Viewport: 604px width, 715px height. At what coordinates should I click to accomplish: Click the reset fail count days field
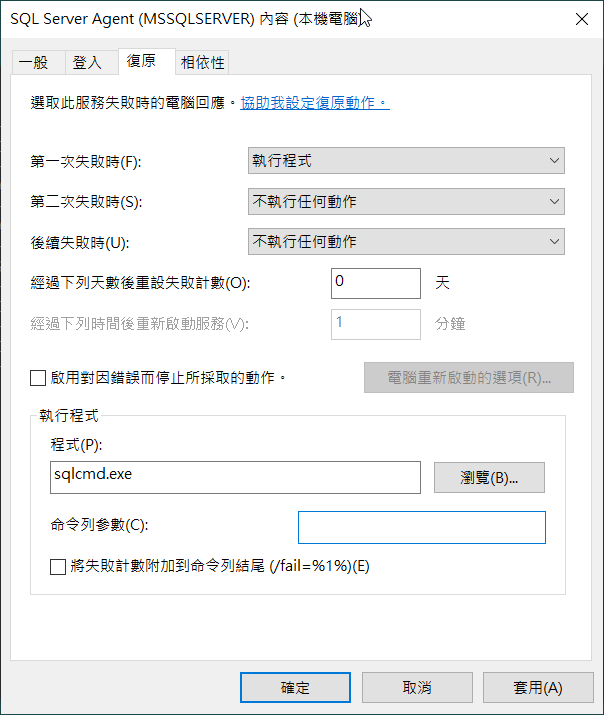tap(375, 283)
